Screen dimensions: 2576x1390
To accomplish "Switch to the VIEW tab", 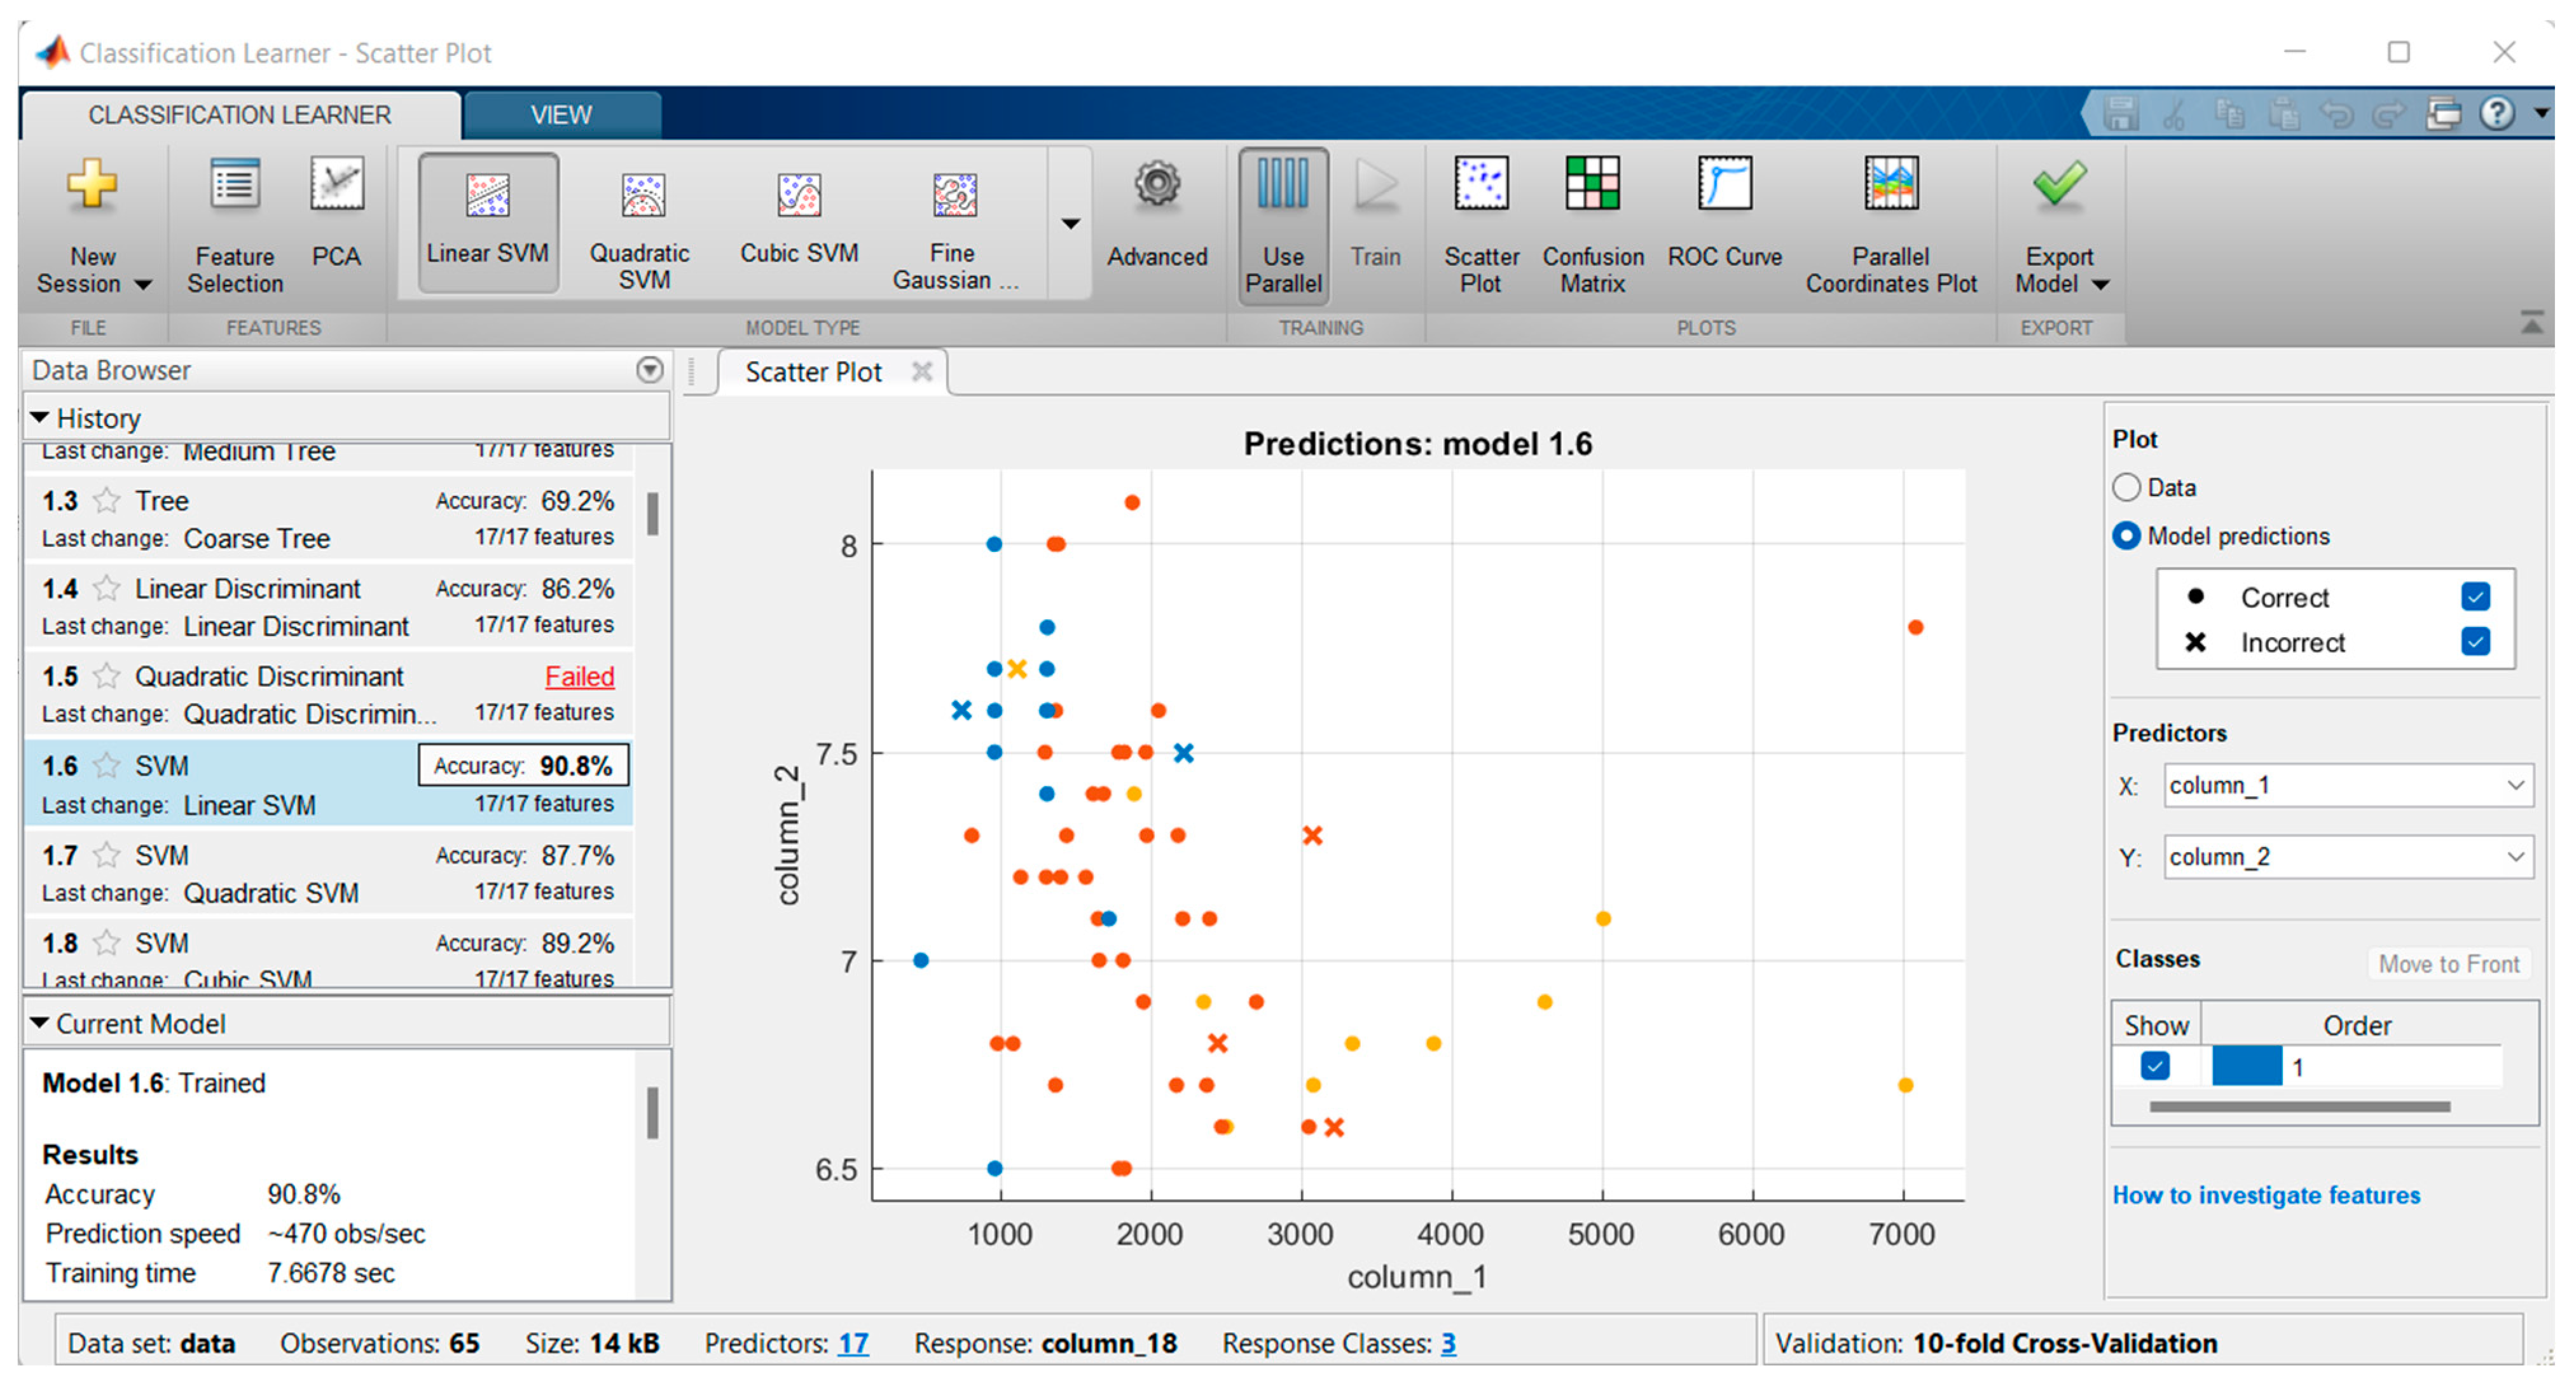I will [x=561, y=115].
